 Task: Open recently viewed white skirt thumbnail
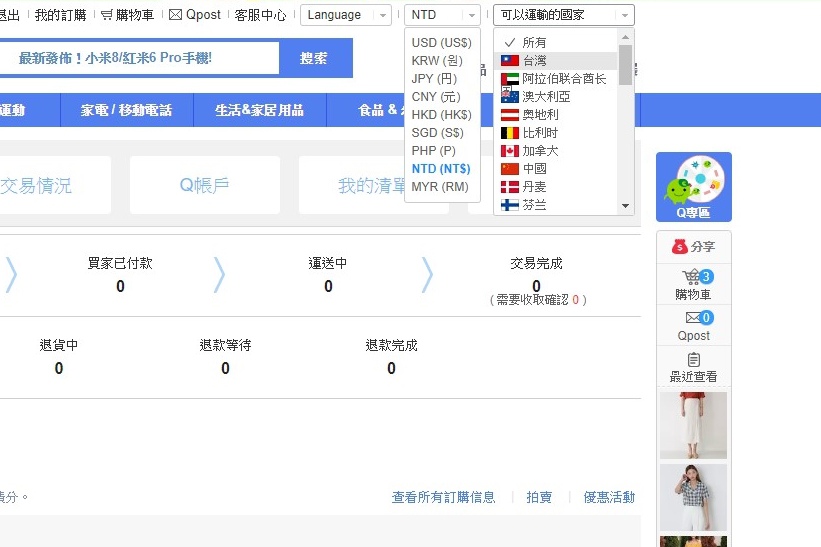click(x=693, y=425)
